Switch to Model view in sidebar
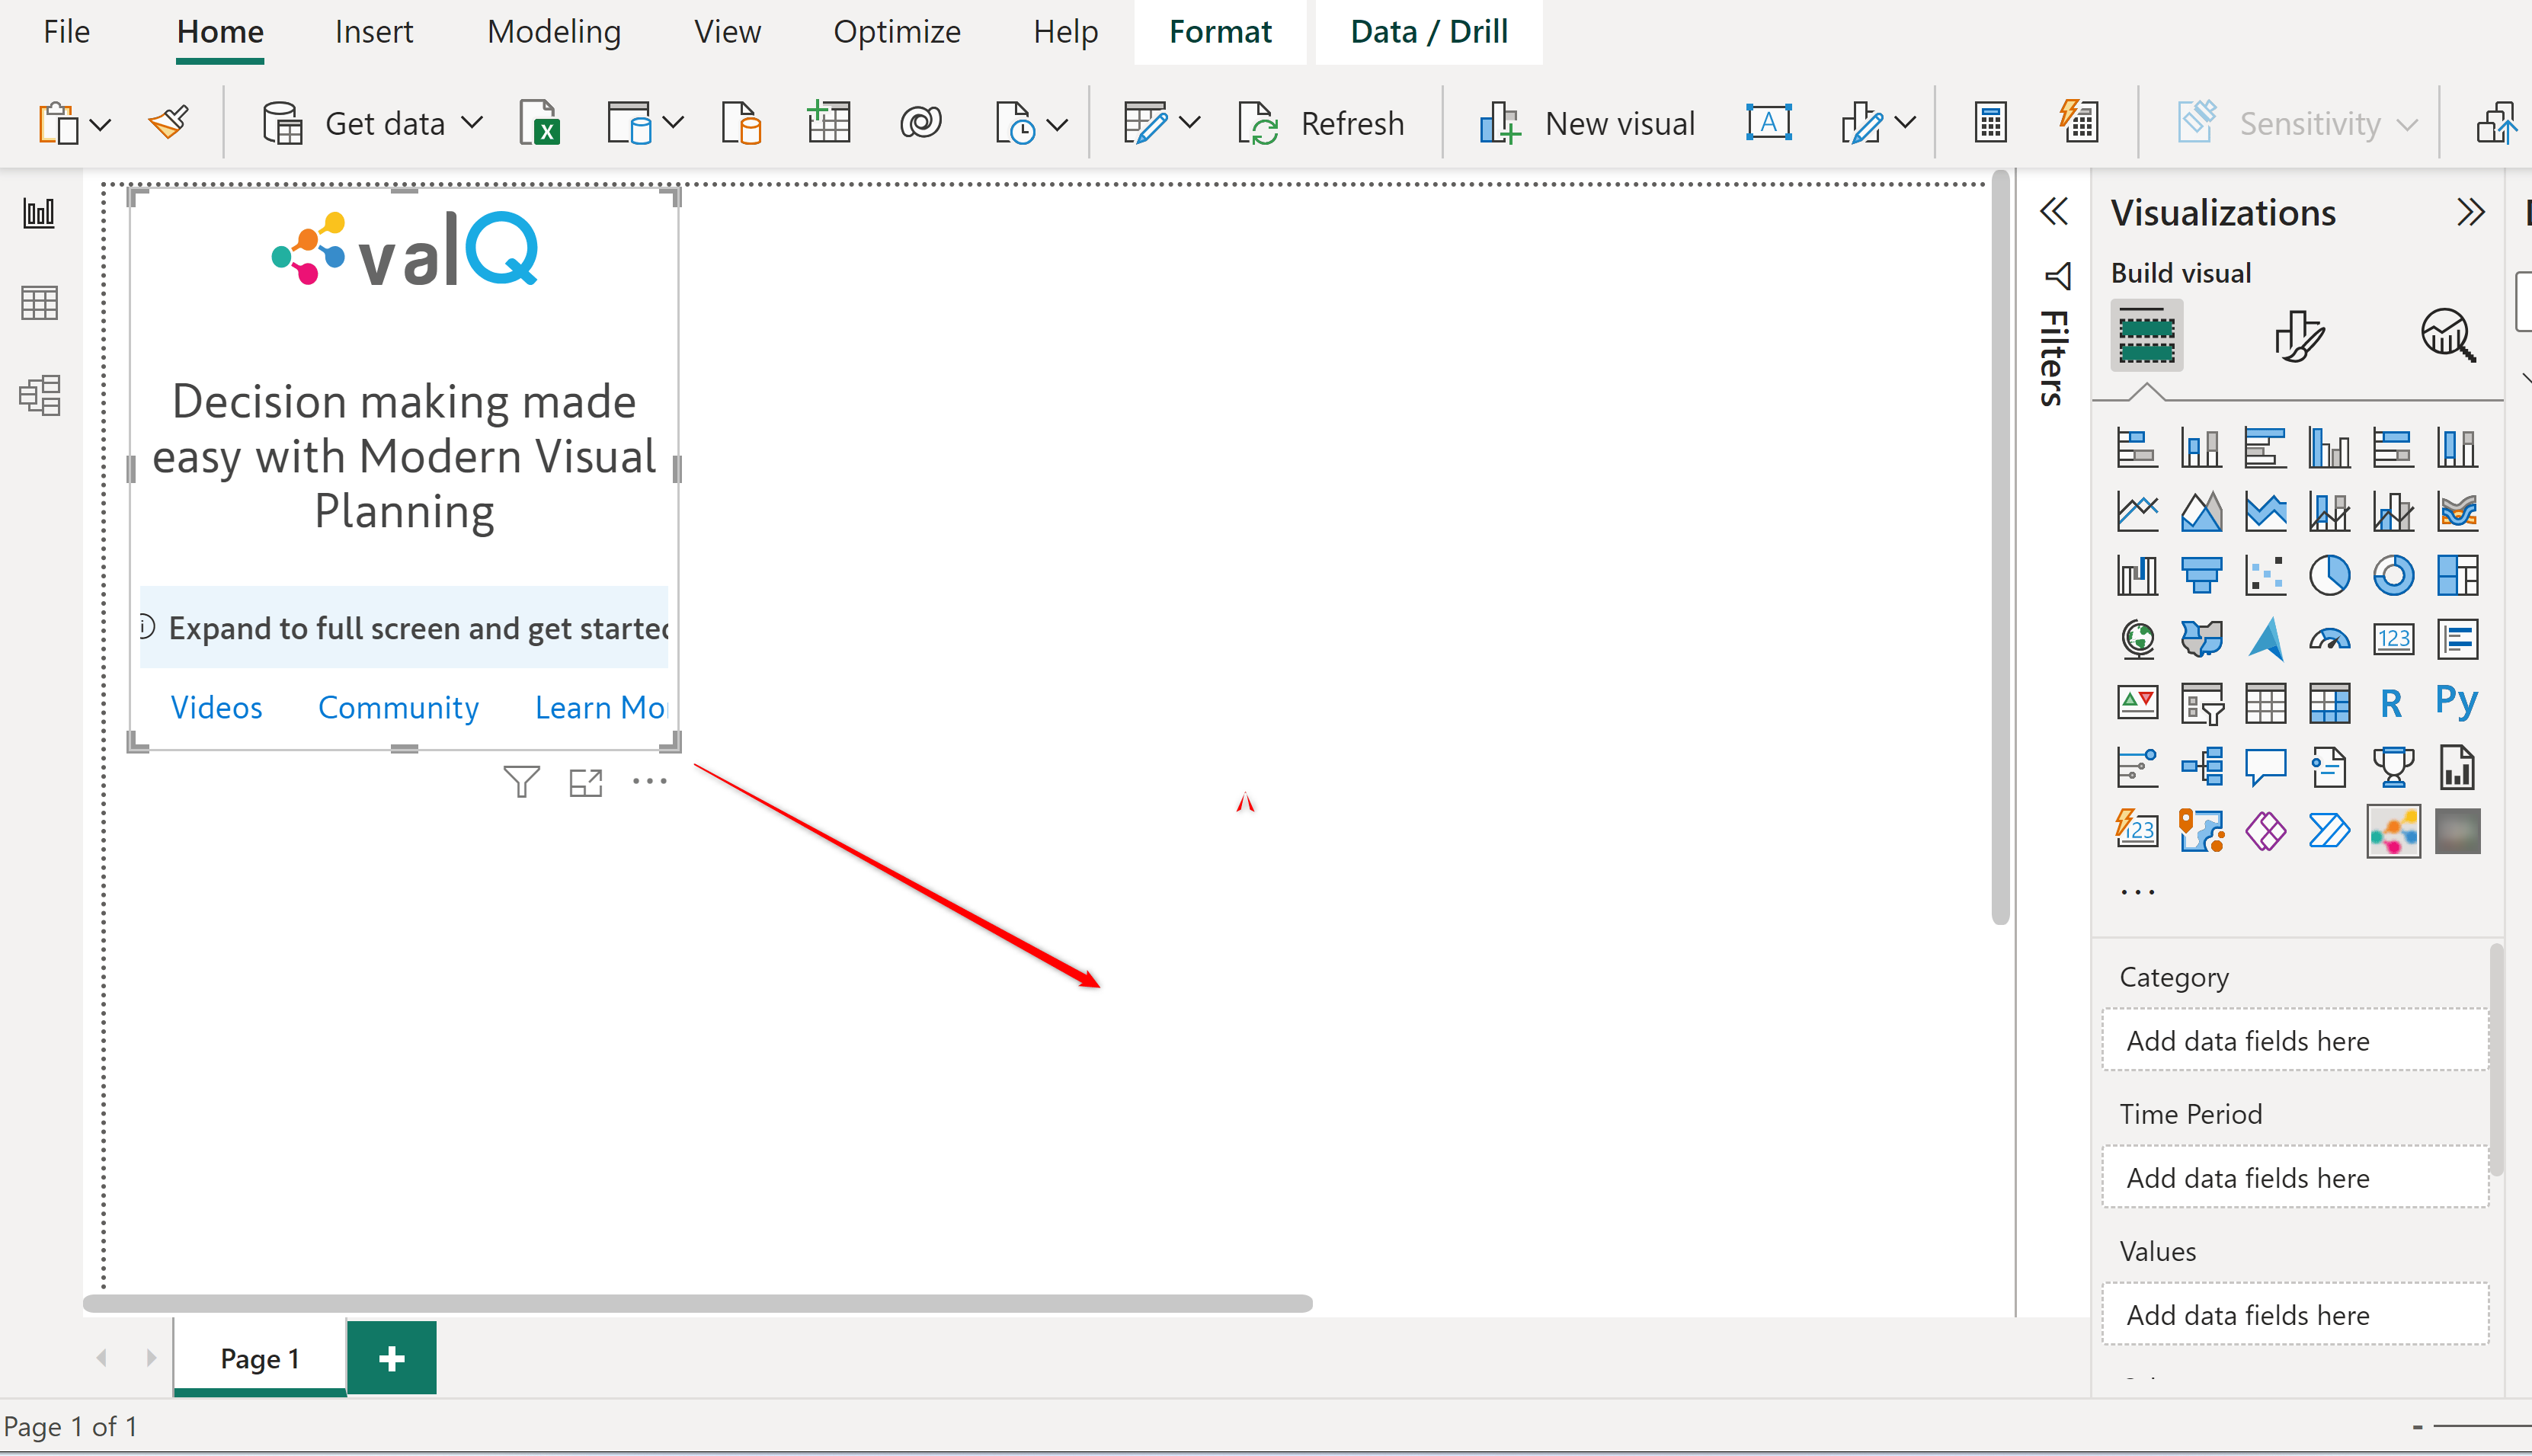This screenshot has height=1456, width=2532. [40, 396]
